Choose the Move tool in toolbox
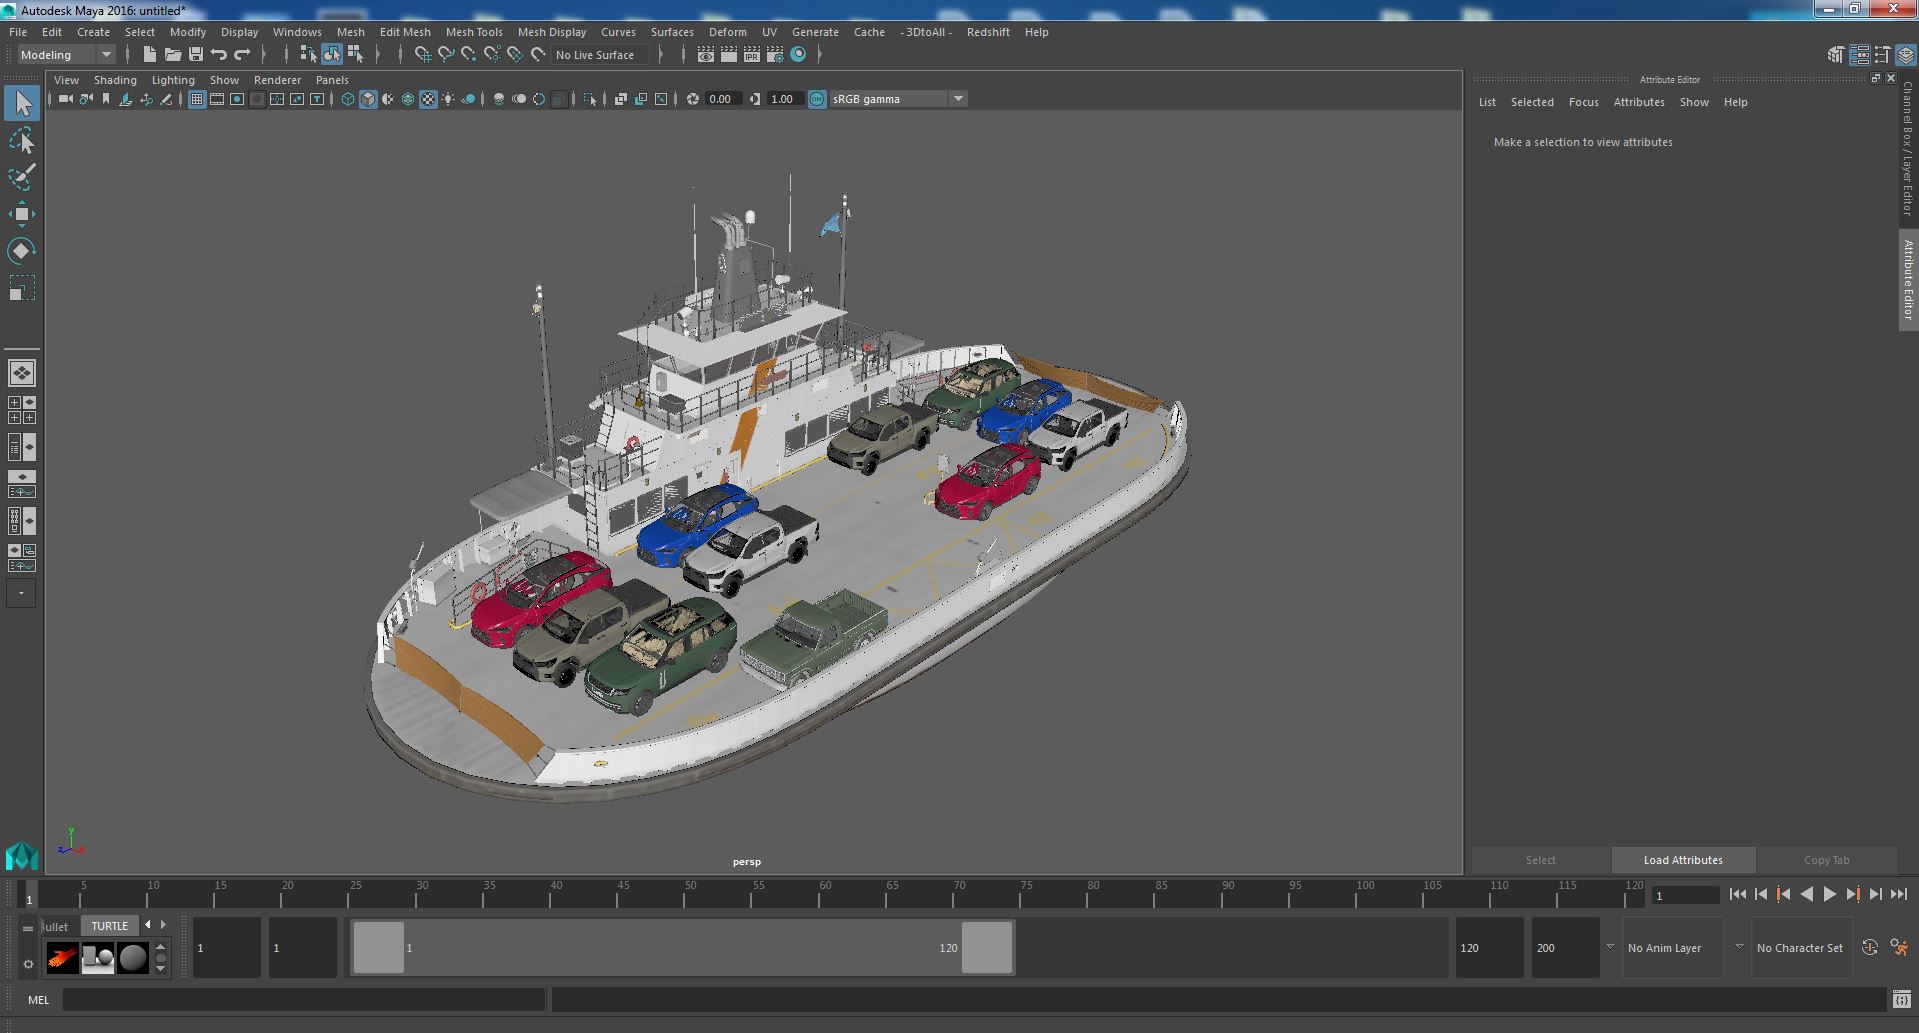 pyautogui.click(x=22, y=214)
